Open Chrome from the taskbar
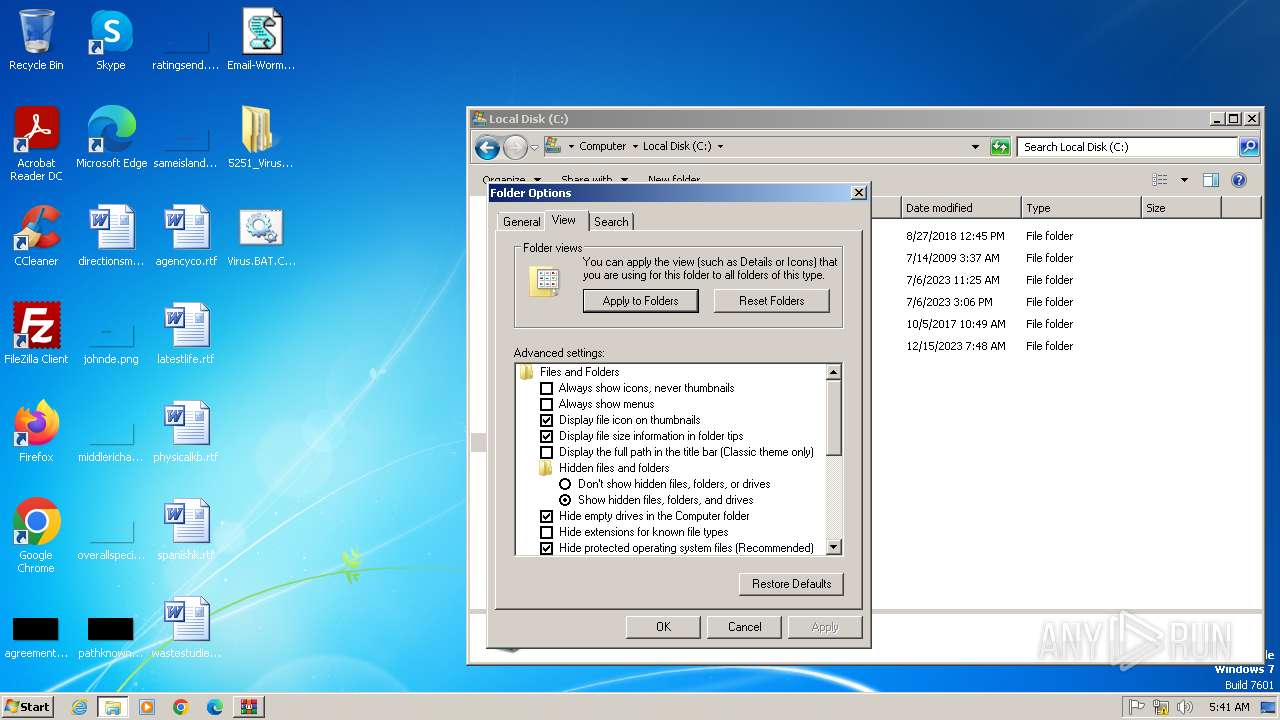The width and height of the screenshot is (1280, 720). click(x=181, y=707)
